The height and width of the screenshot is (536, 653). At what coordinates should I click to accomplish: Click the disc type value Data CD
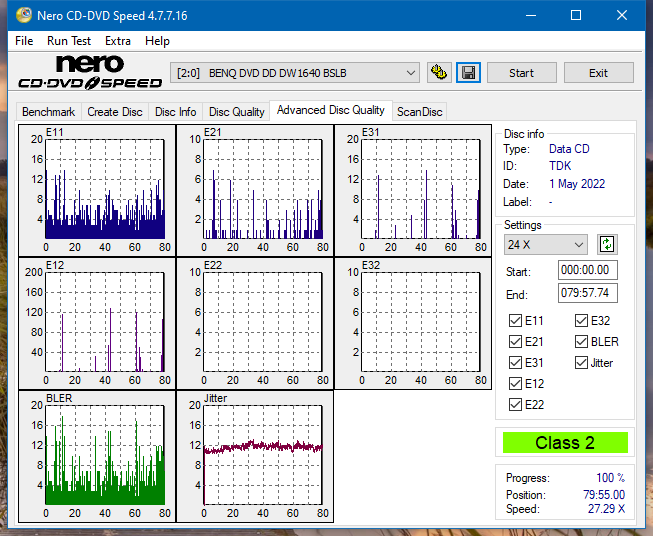pyautogui.click(x=569, y=149)
